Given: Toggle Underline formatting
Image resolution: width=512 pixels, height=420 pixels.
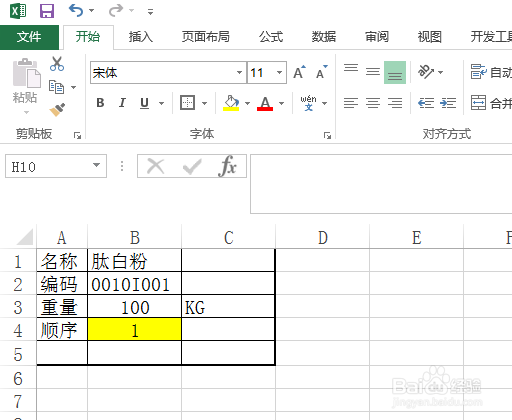Looking at the screenshot, I should (144, 103).
